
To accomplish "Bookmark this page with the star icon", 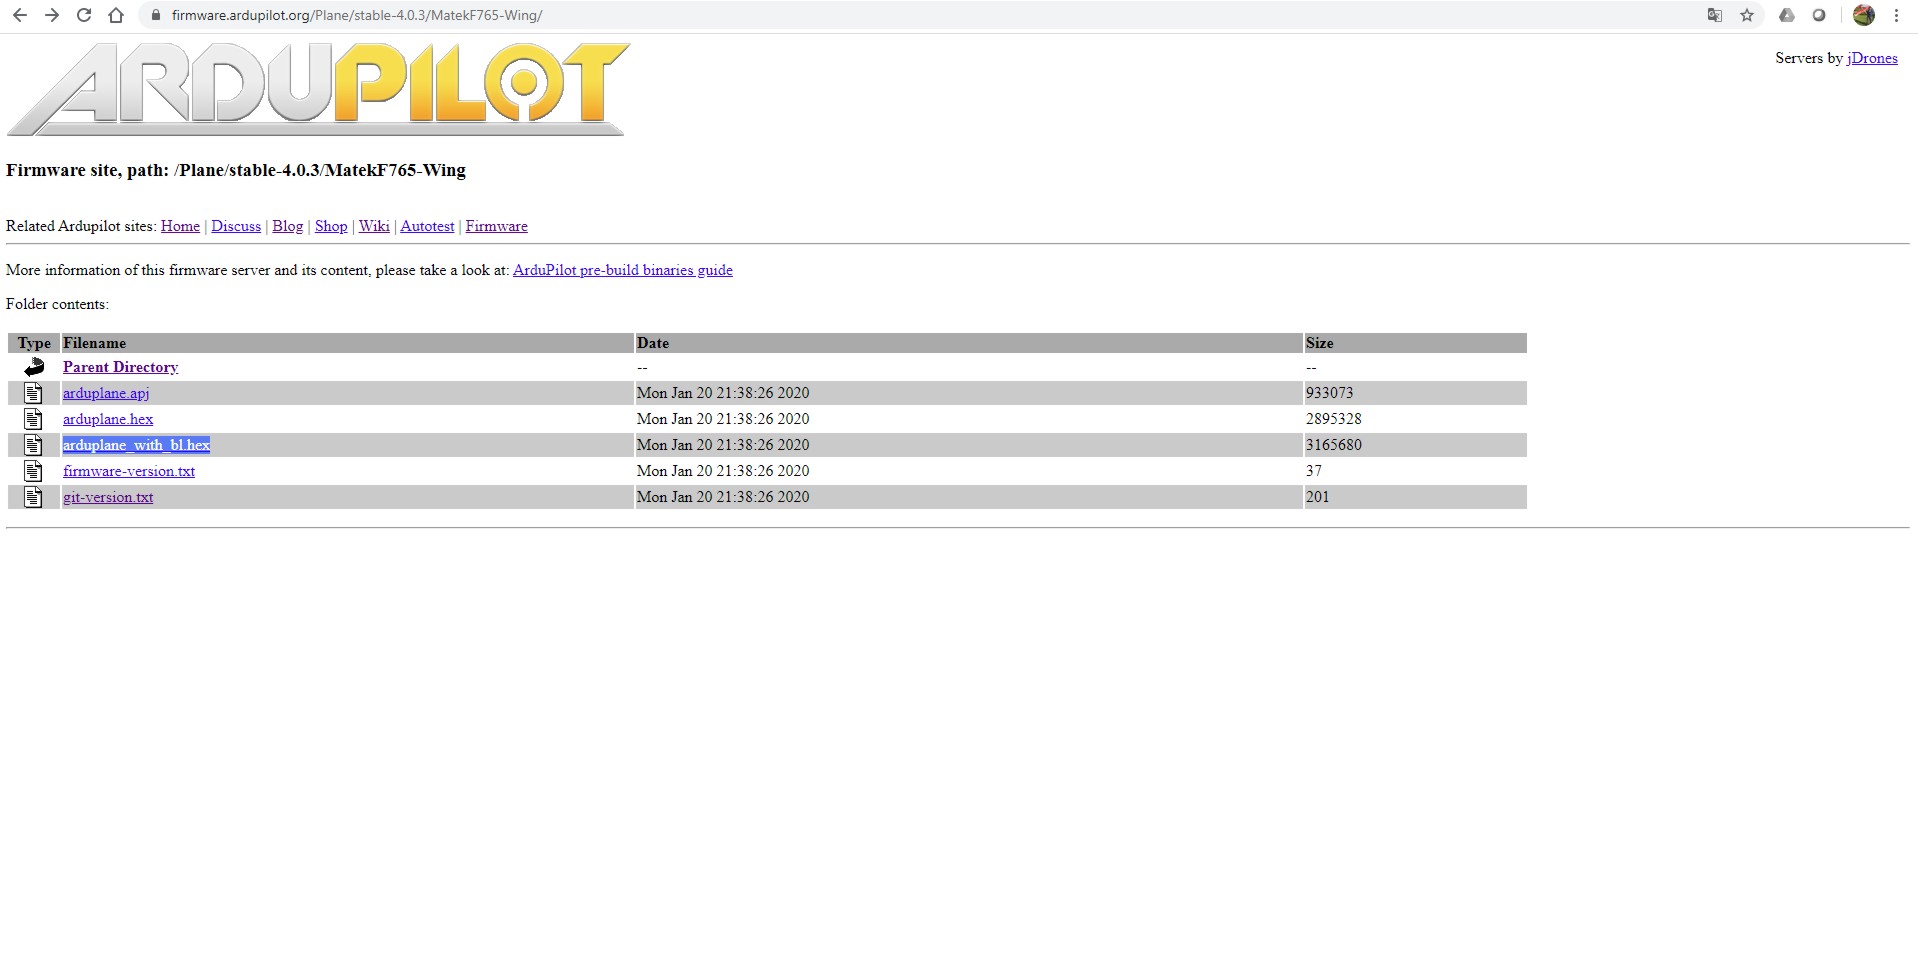I will click(x=1747, y=15).
